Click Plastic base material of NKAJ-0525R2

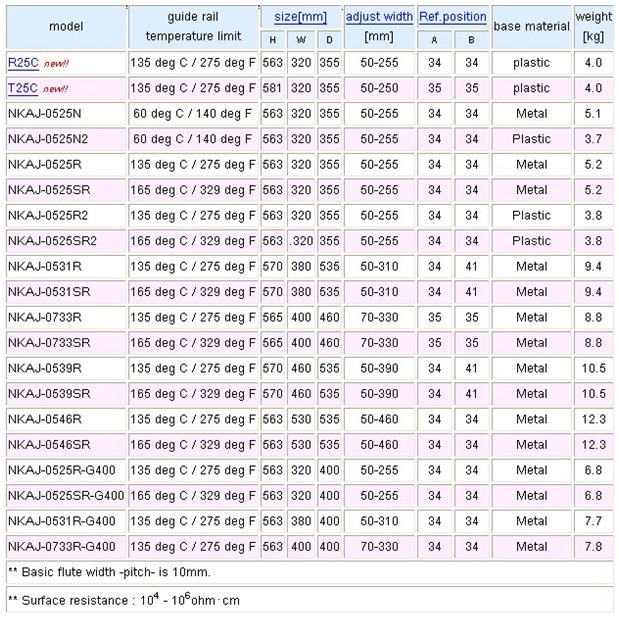[x=532, y=216]
